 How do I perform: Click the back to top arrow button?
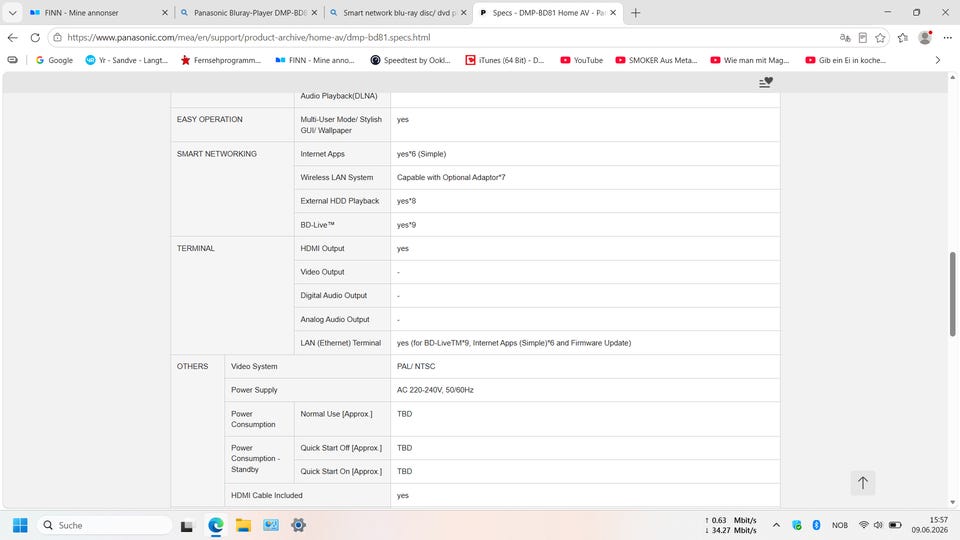(x=863, y=482)
